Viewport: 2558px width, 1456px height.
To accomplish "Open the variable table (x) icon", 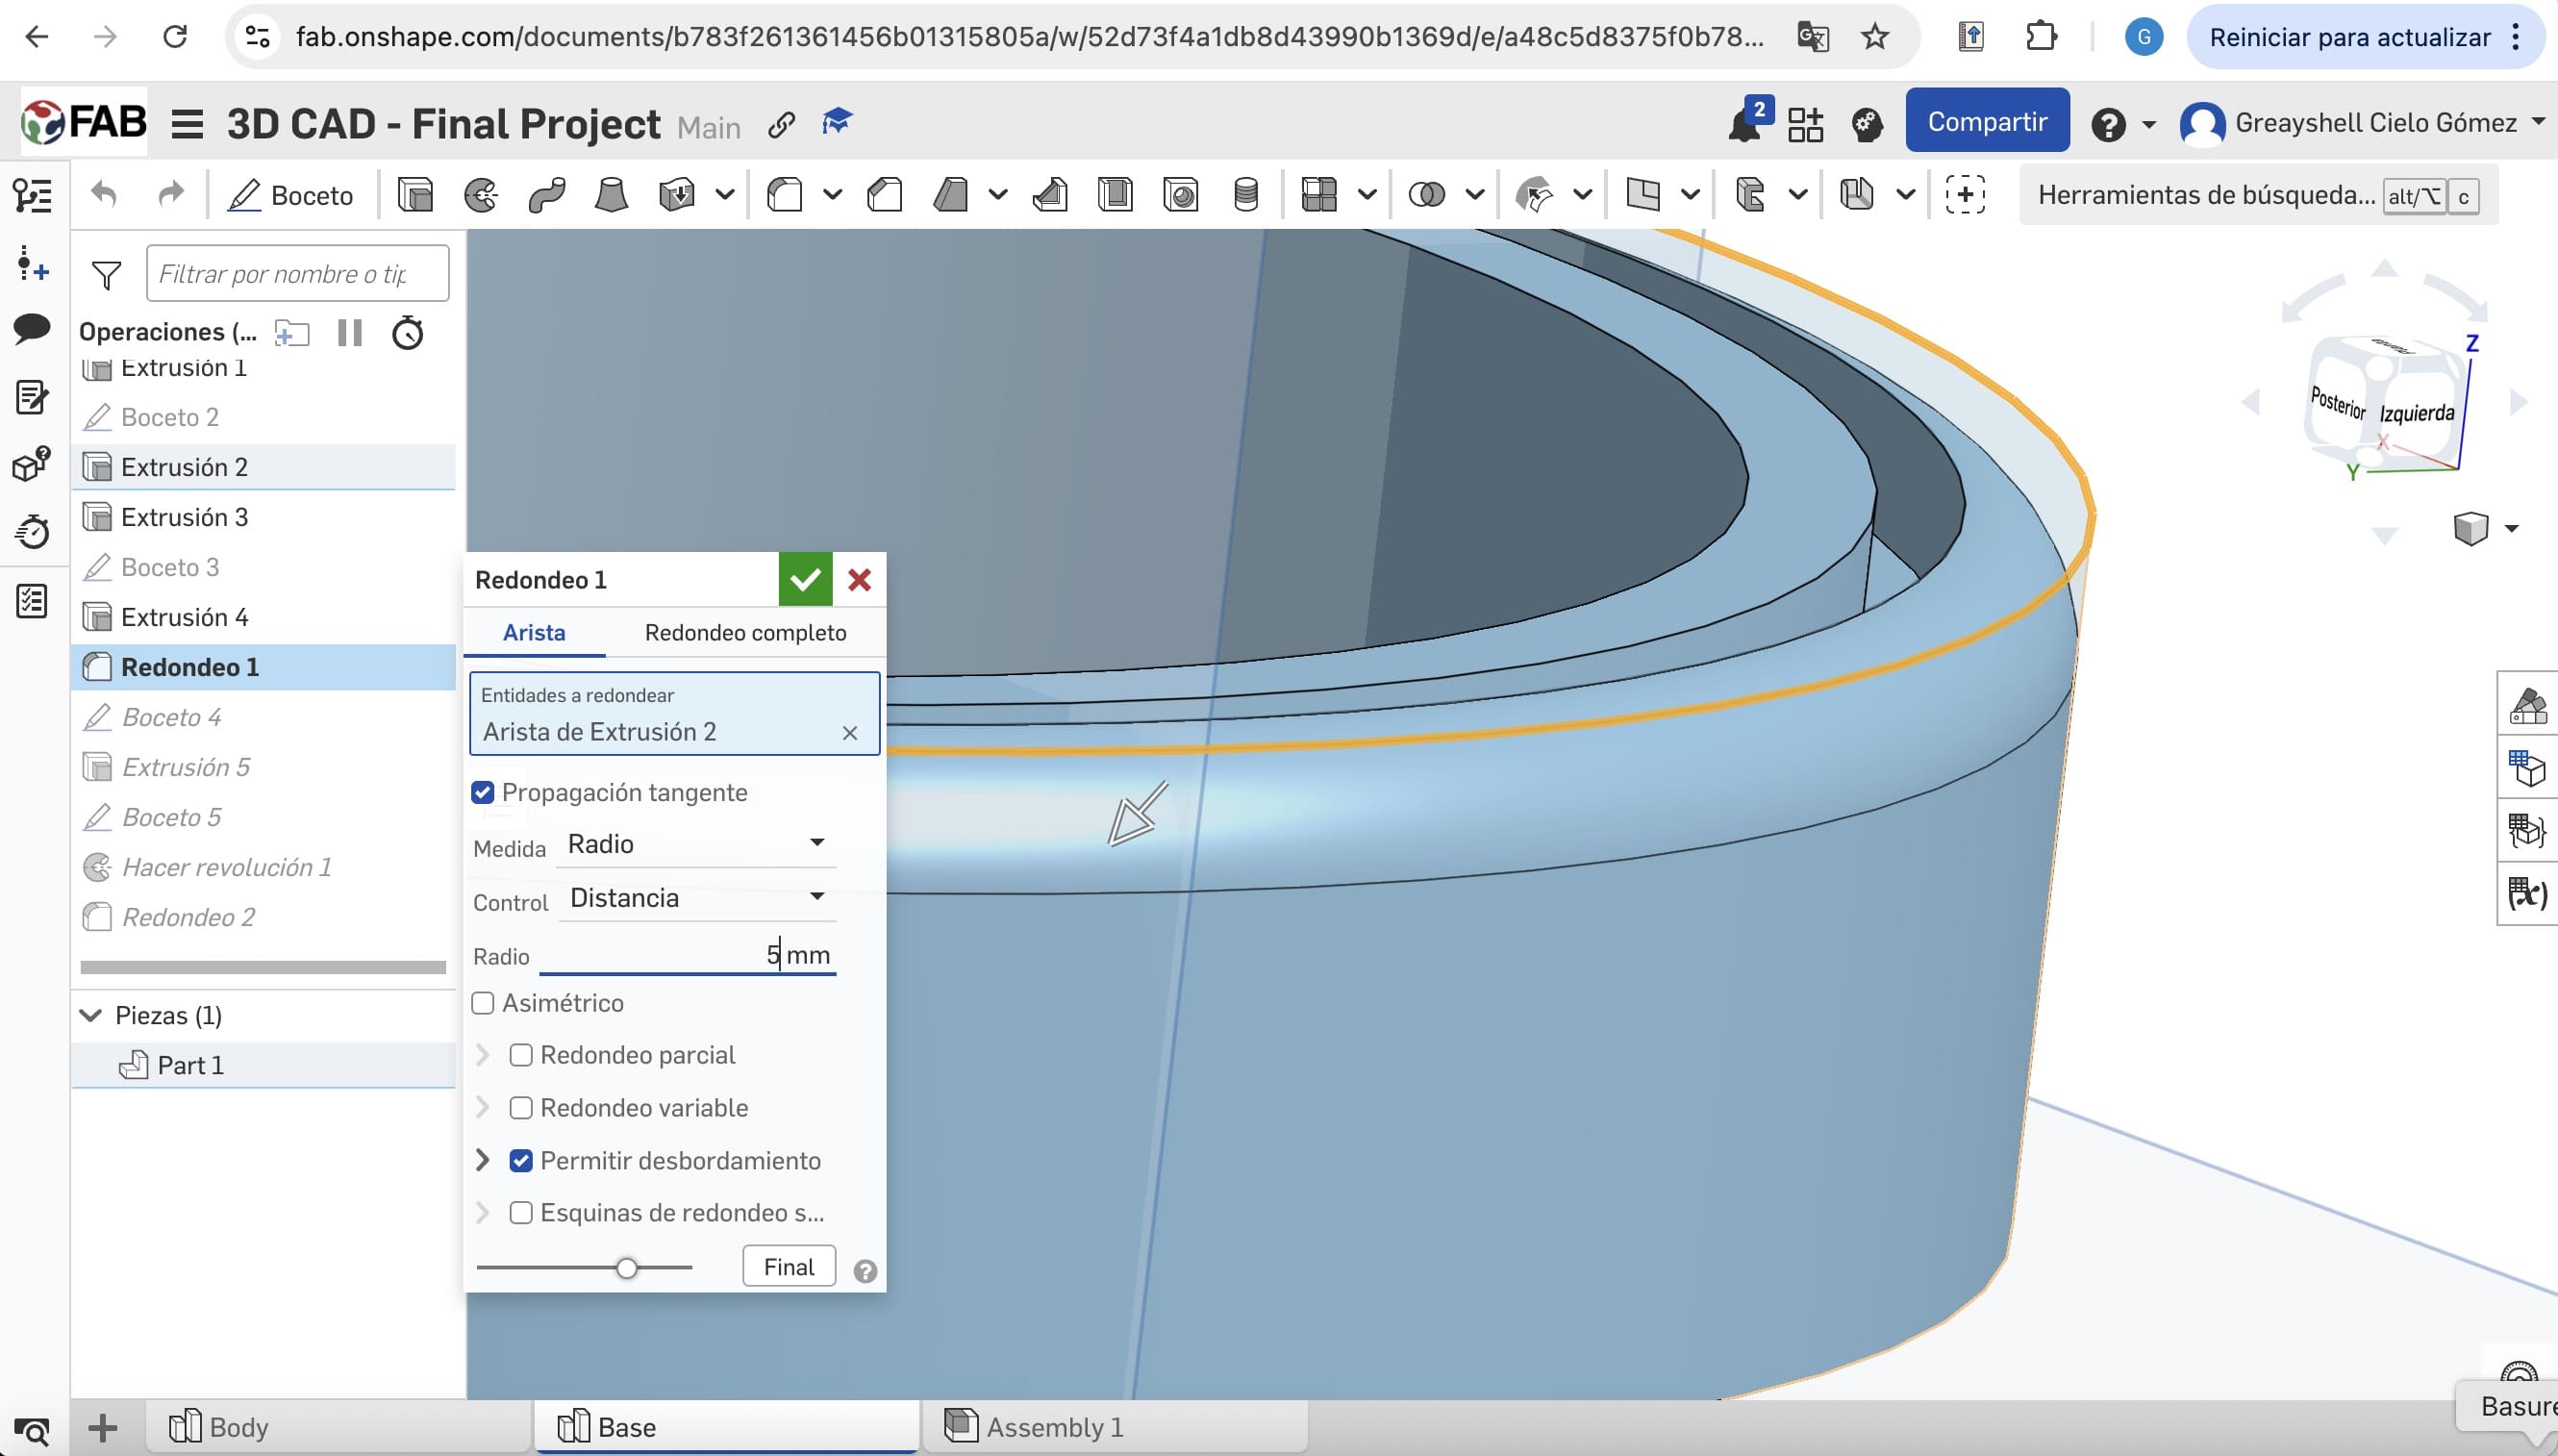I will (x=2526, y=893).
